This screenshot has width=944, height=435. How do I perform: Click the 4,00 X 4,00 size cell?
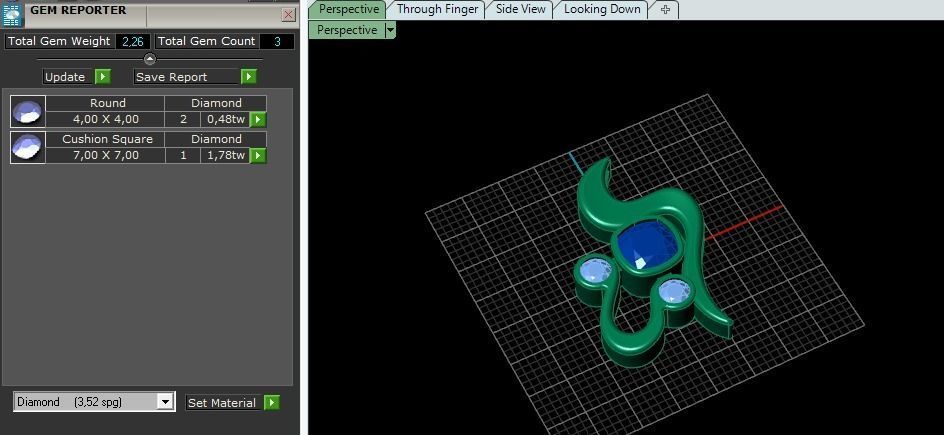point(105,119)
